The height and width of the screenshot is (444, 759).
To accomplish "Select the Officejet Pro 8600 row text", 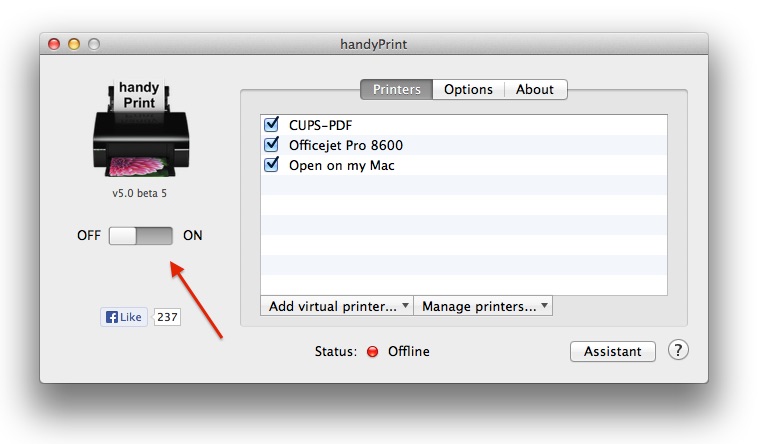I will point(346,145).
